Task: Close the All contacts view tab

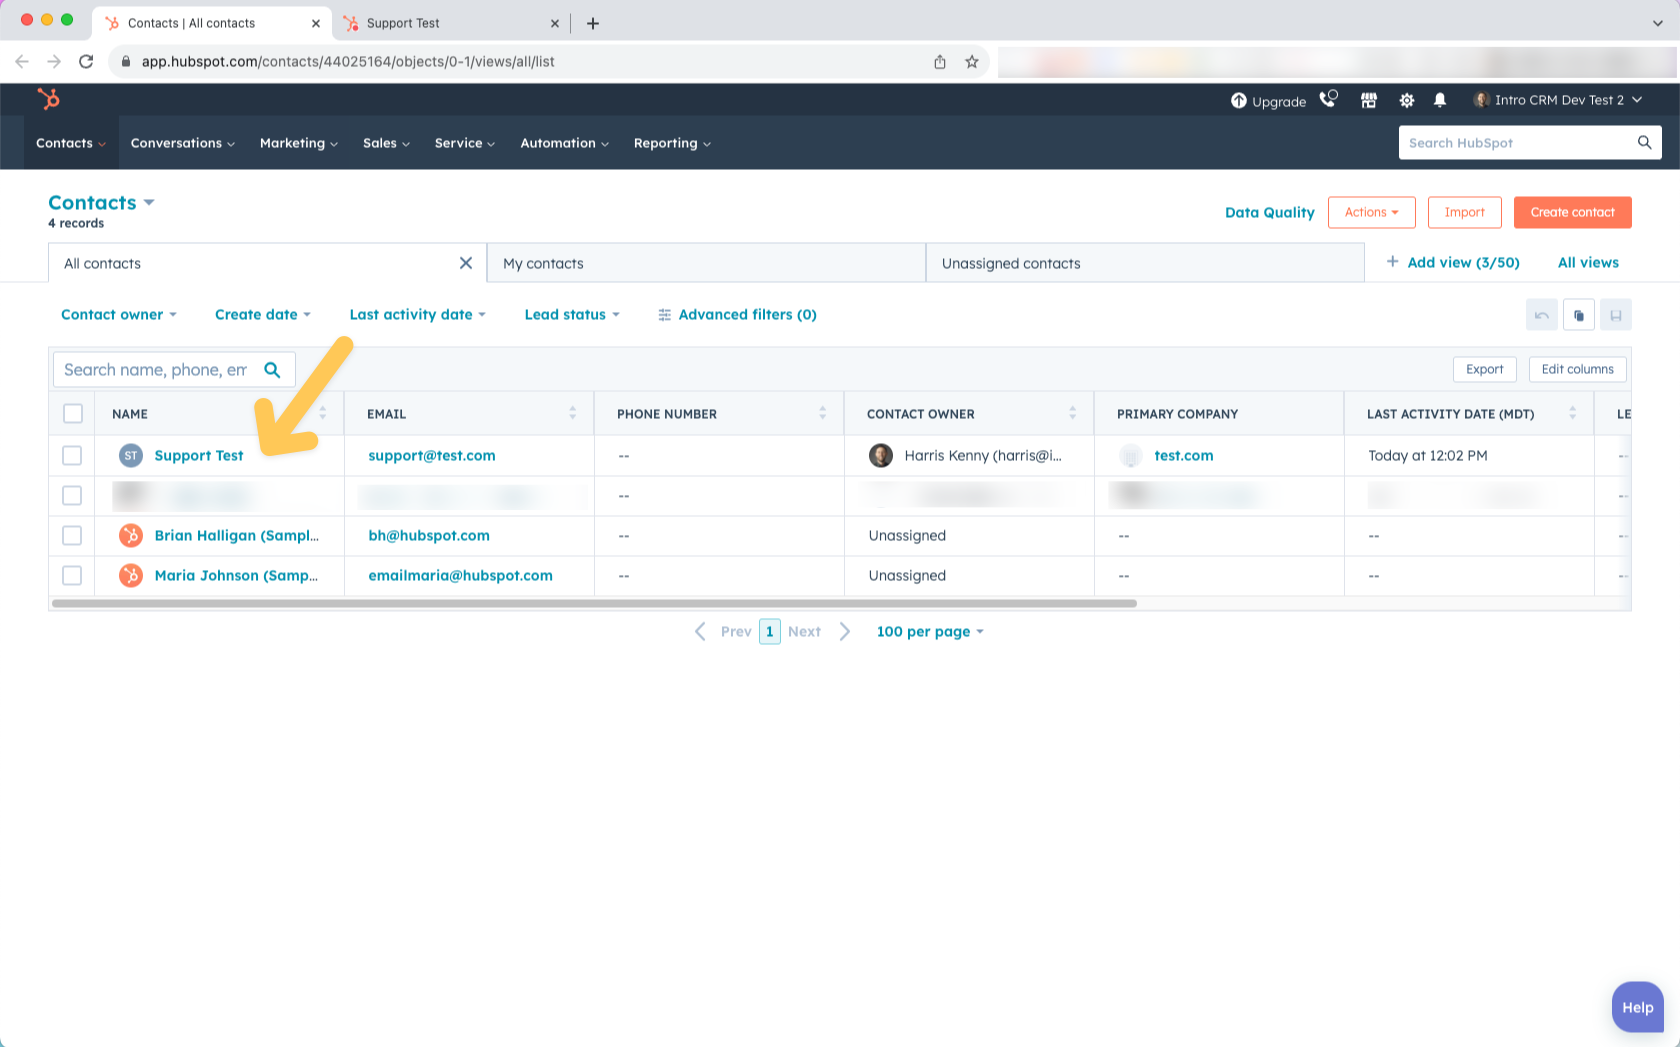Action: point(466,263)
